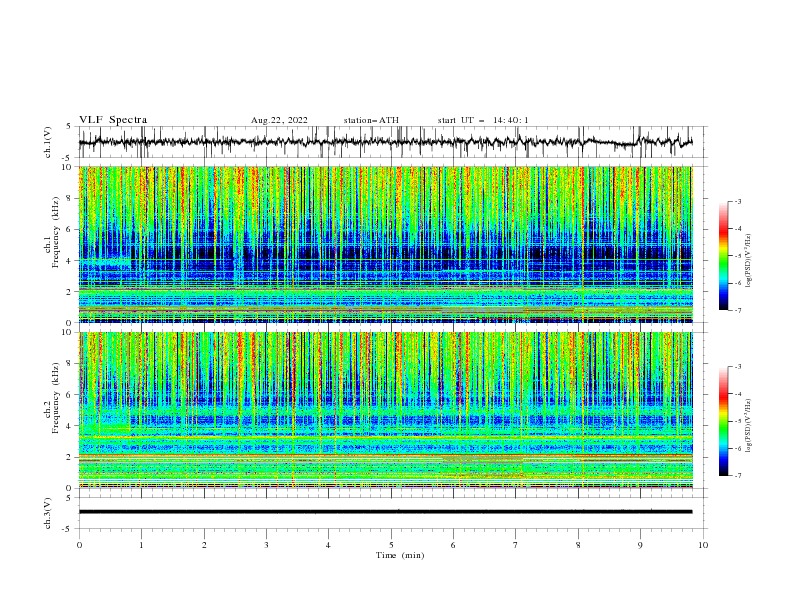Viewport: 792px width, 612px height.
Task: Click the "VLF Spectra" plot title
Action: click(113, 120)
